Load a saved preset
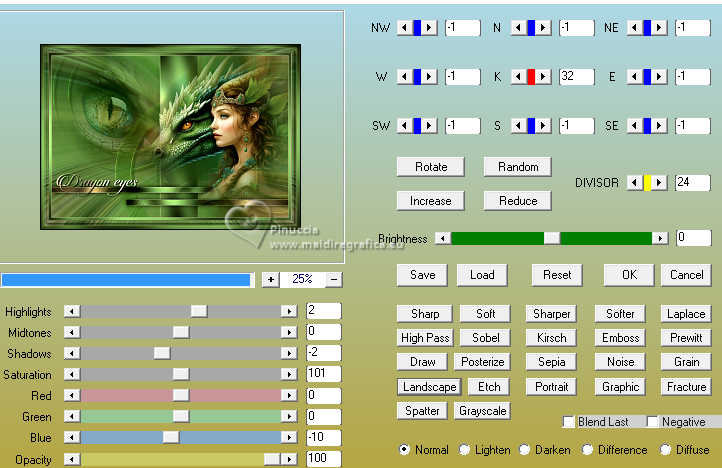 click(x=482, y=275)
